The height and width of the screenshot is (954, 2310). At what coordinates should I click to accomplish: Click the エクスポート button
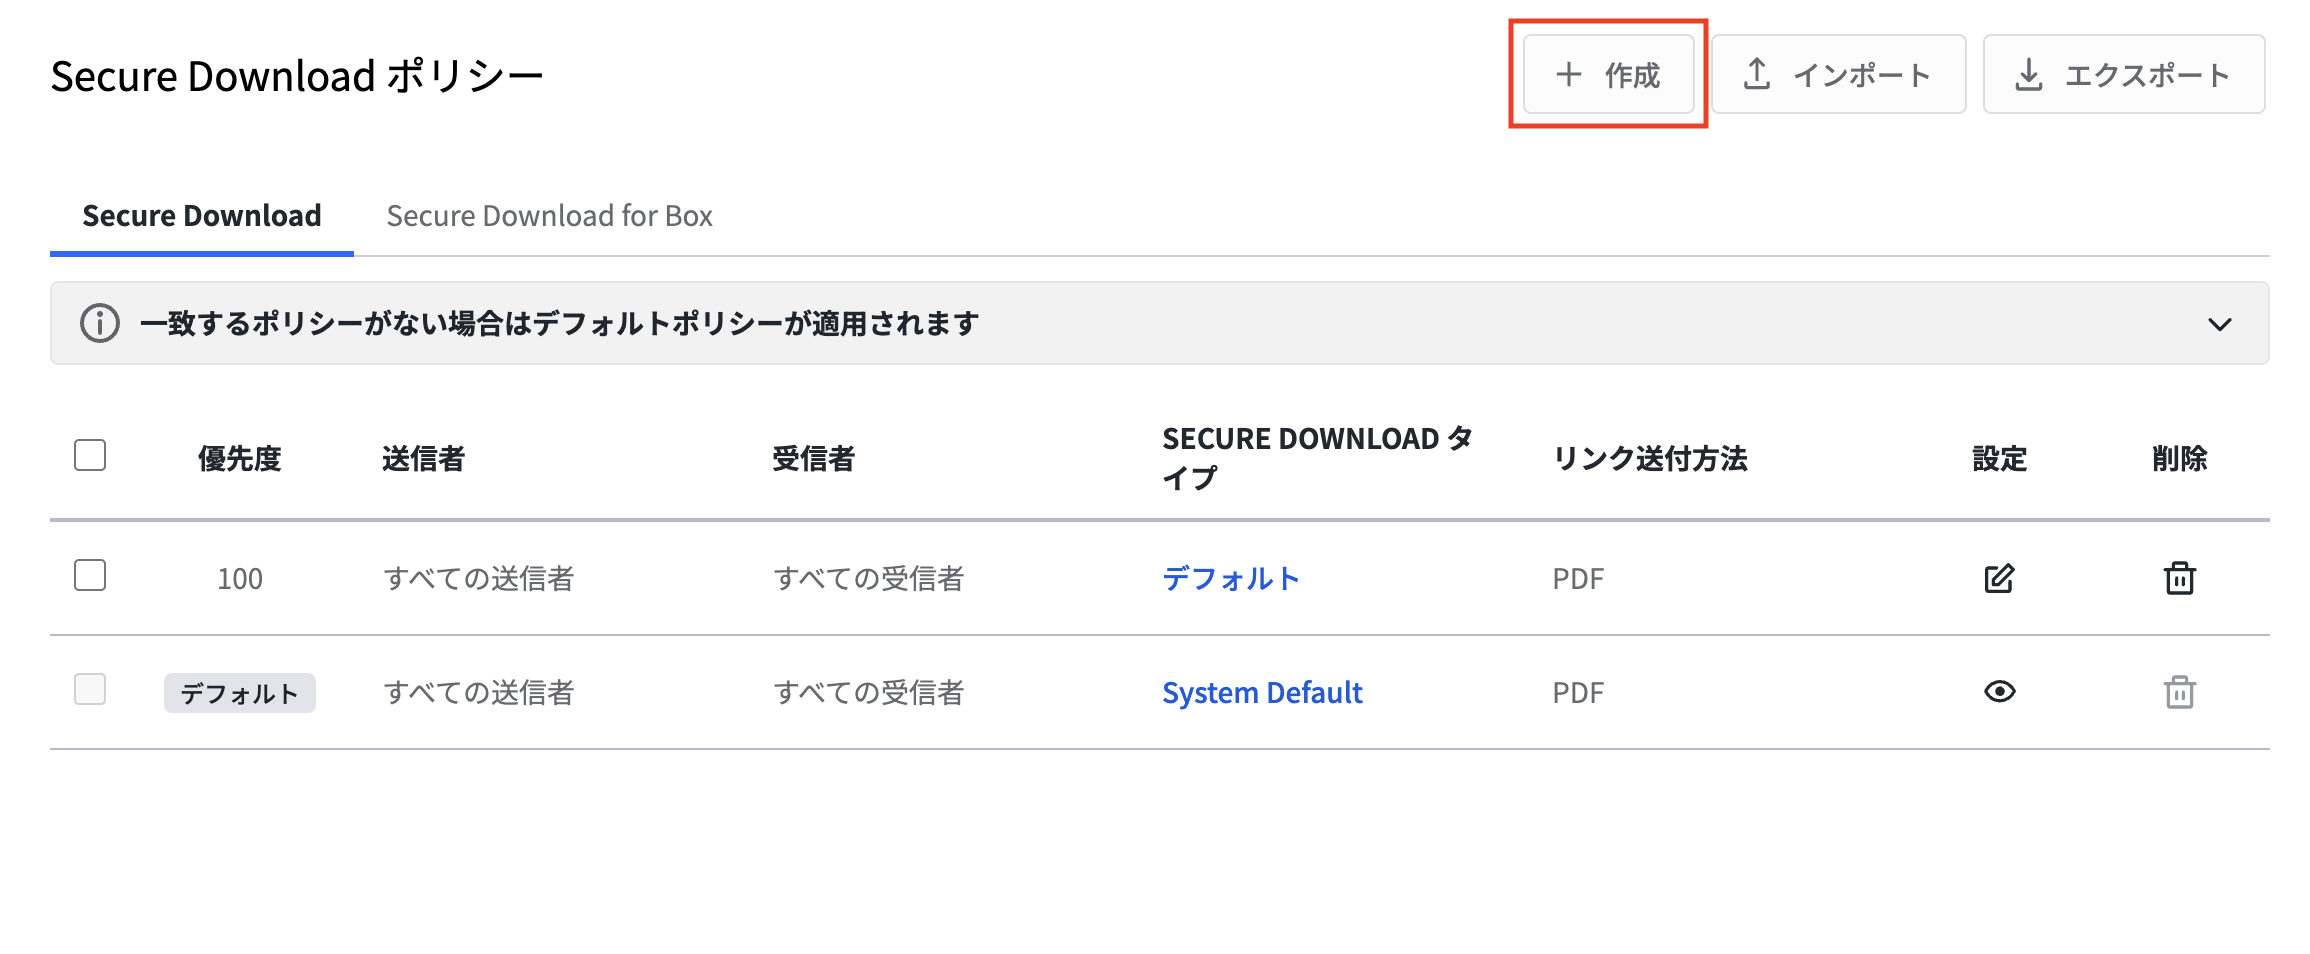pyautogui.click(x=2124, y=75)
